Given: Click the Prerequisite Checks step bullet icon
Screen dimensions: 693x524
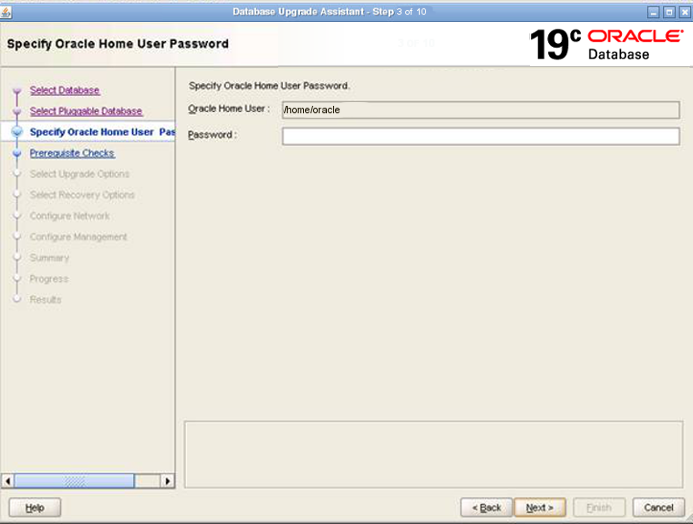Looking at the screenshot, I should 17,154.
